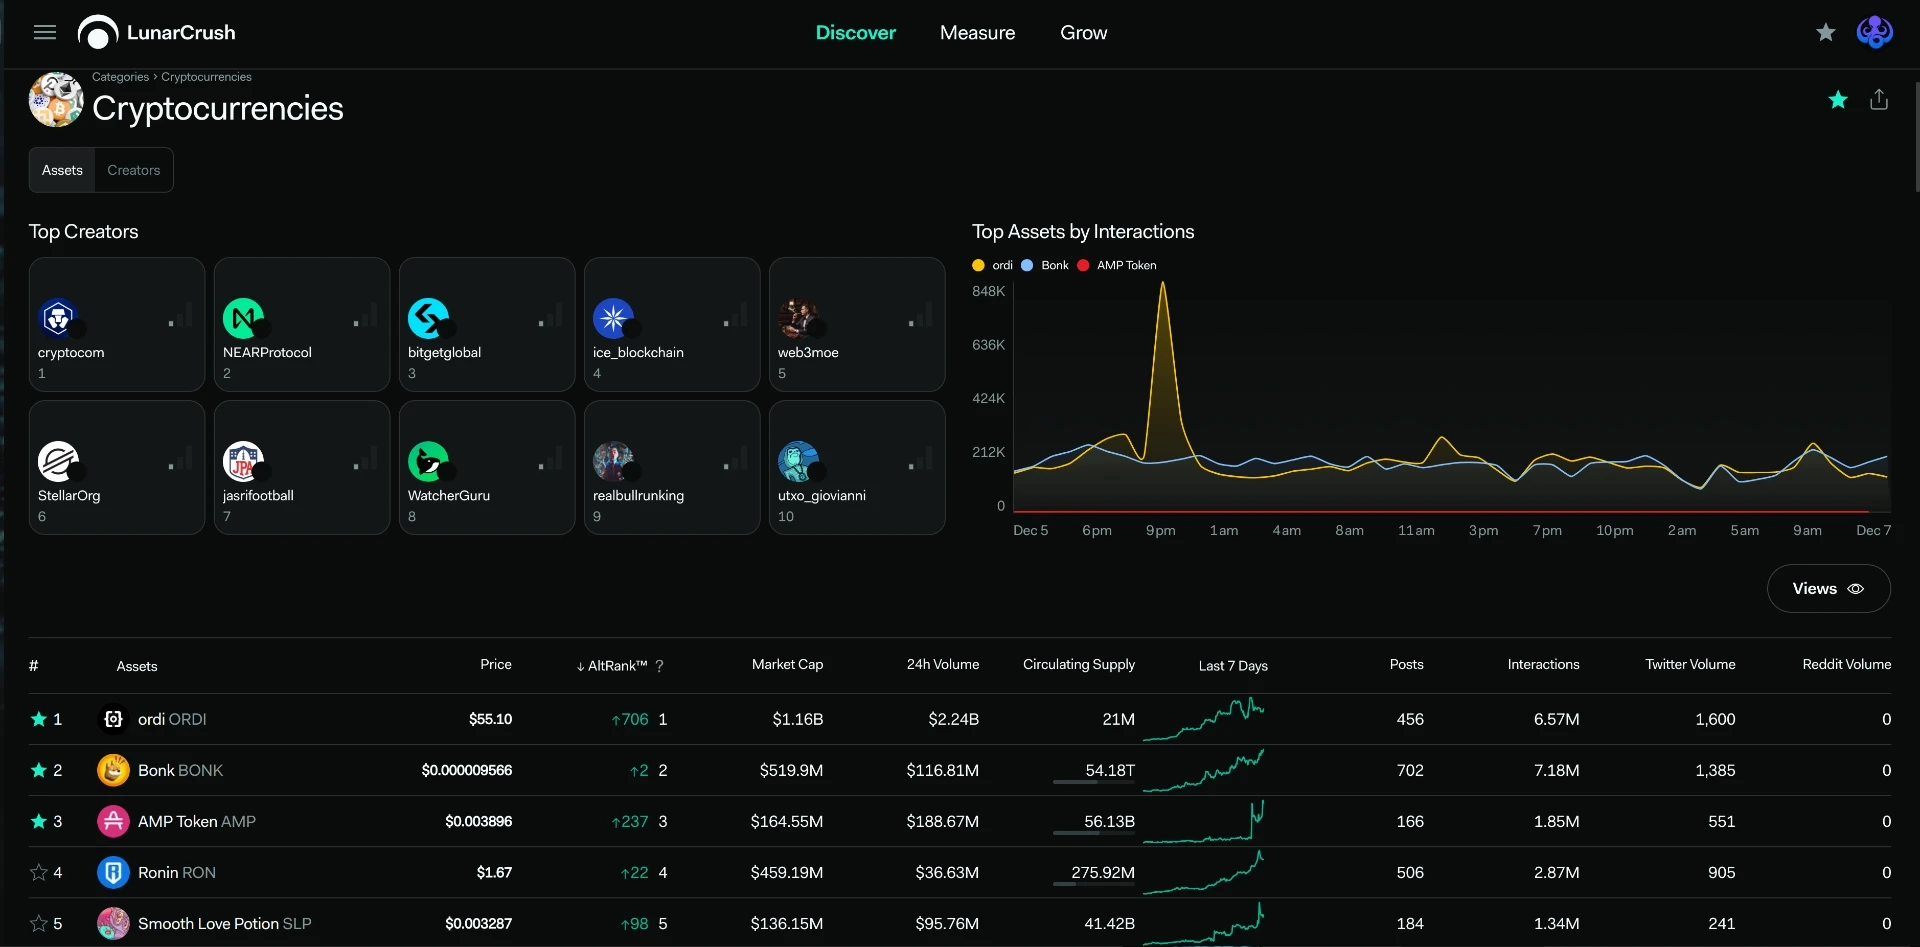Open the Bonk coin icon
The image size is (1920, 947).
point(113,770)
